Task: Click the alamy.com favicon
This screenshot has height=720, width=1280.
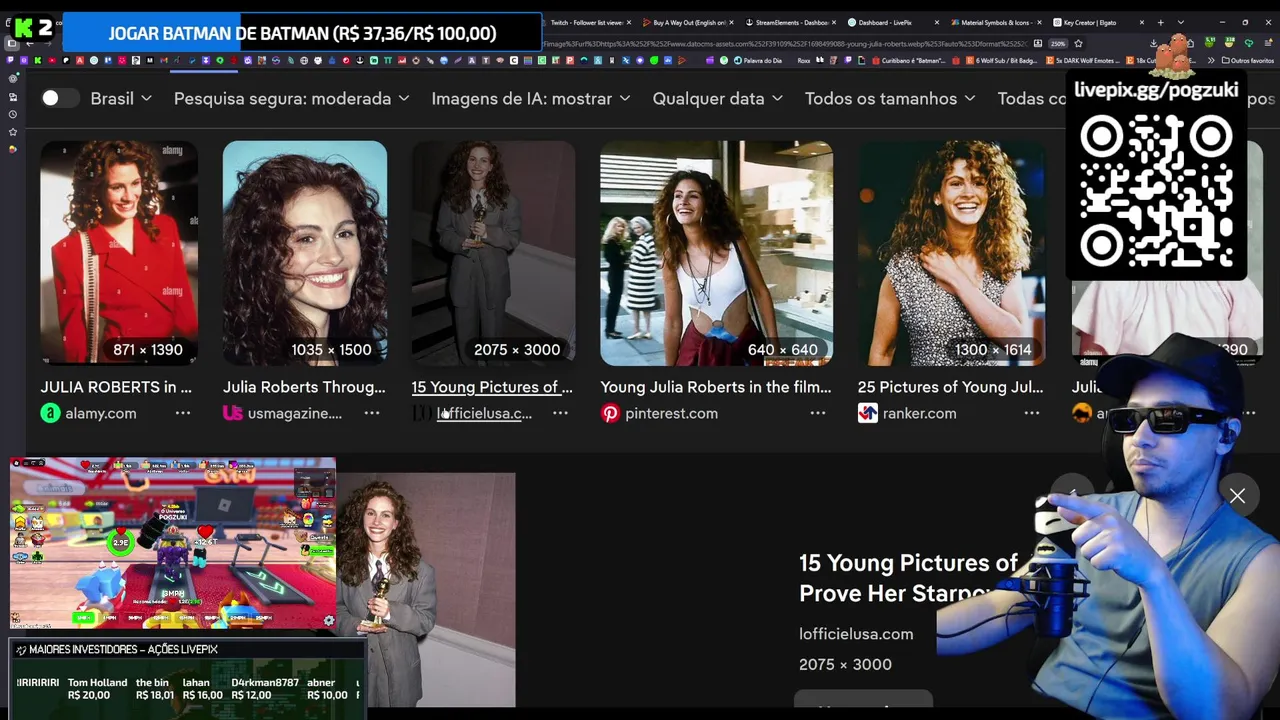Action: point(50,413)
